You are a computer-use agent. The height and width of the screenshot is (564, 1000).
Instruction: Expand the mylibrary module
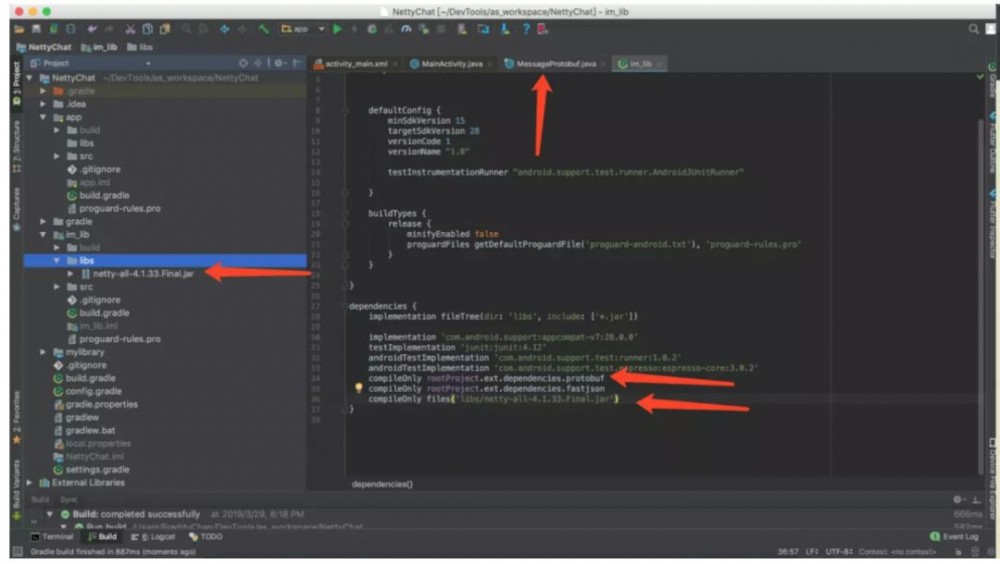coord(43,352)
